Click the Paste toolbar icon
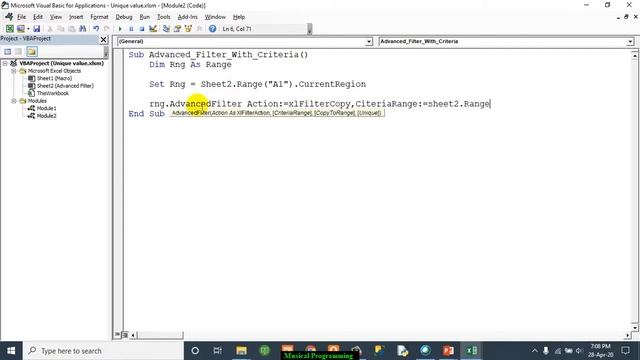Viewport: 640px width, 360px height. (71, 29)
